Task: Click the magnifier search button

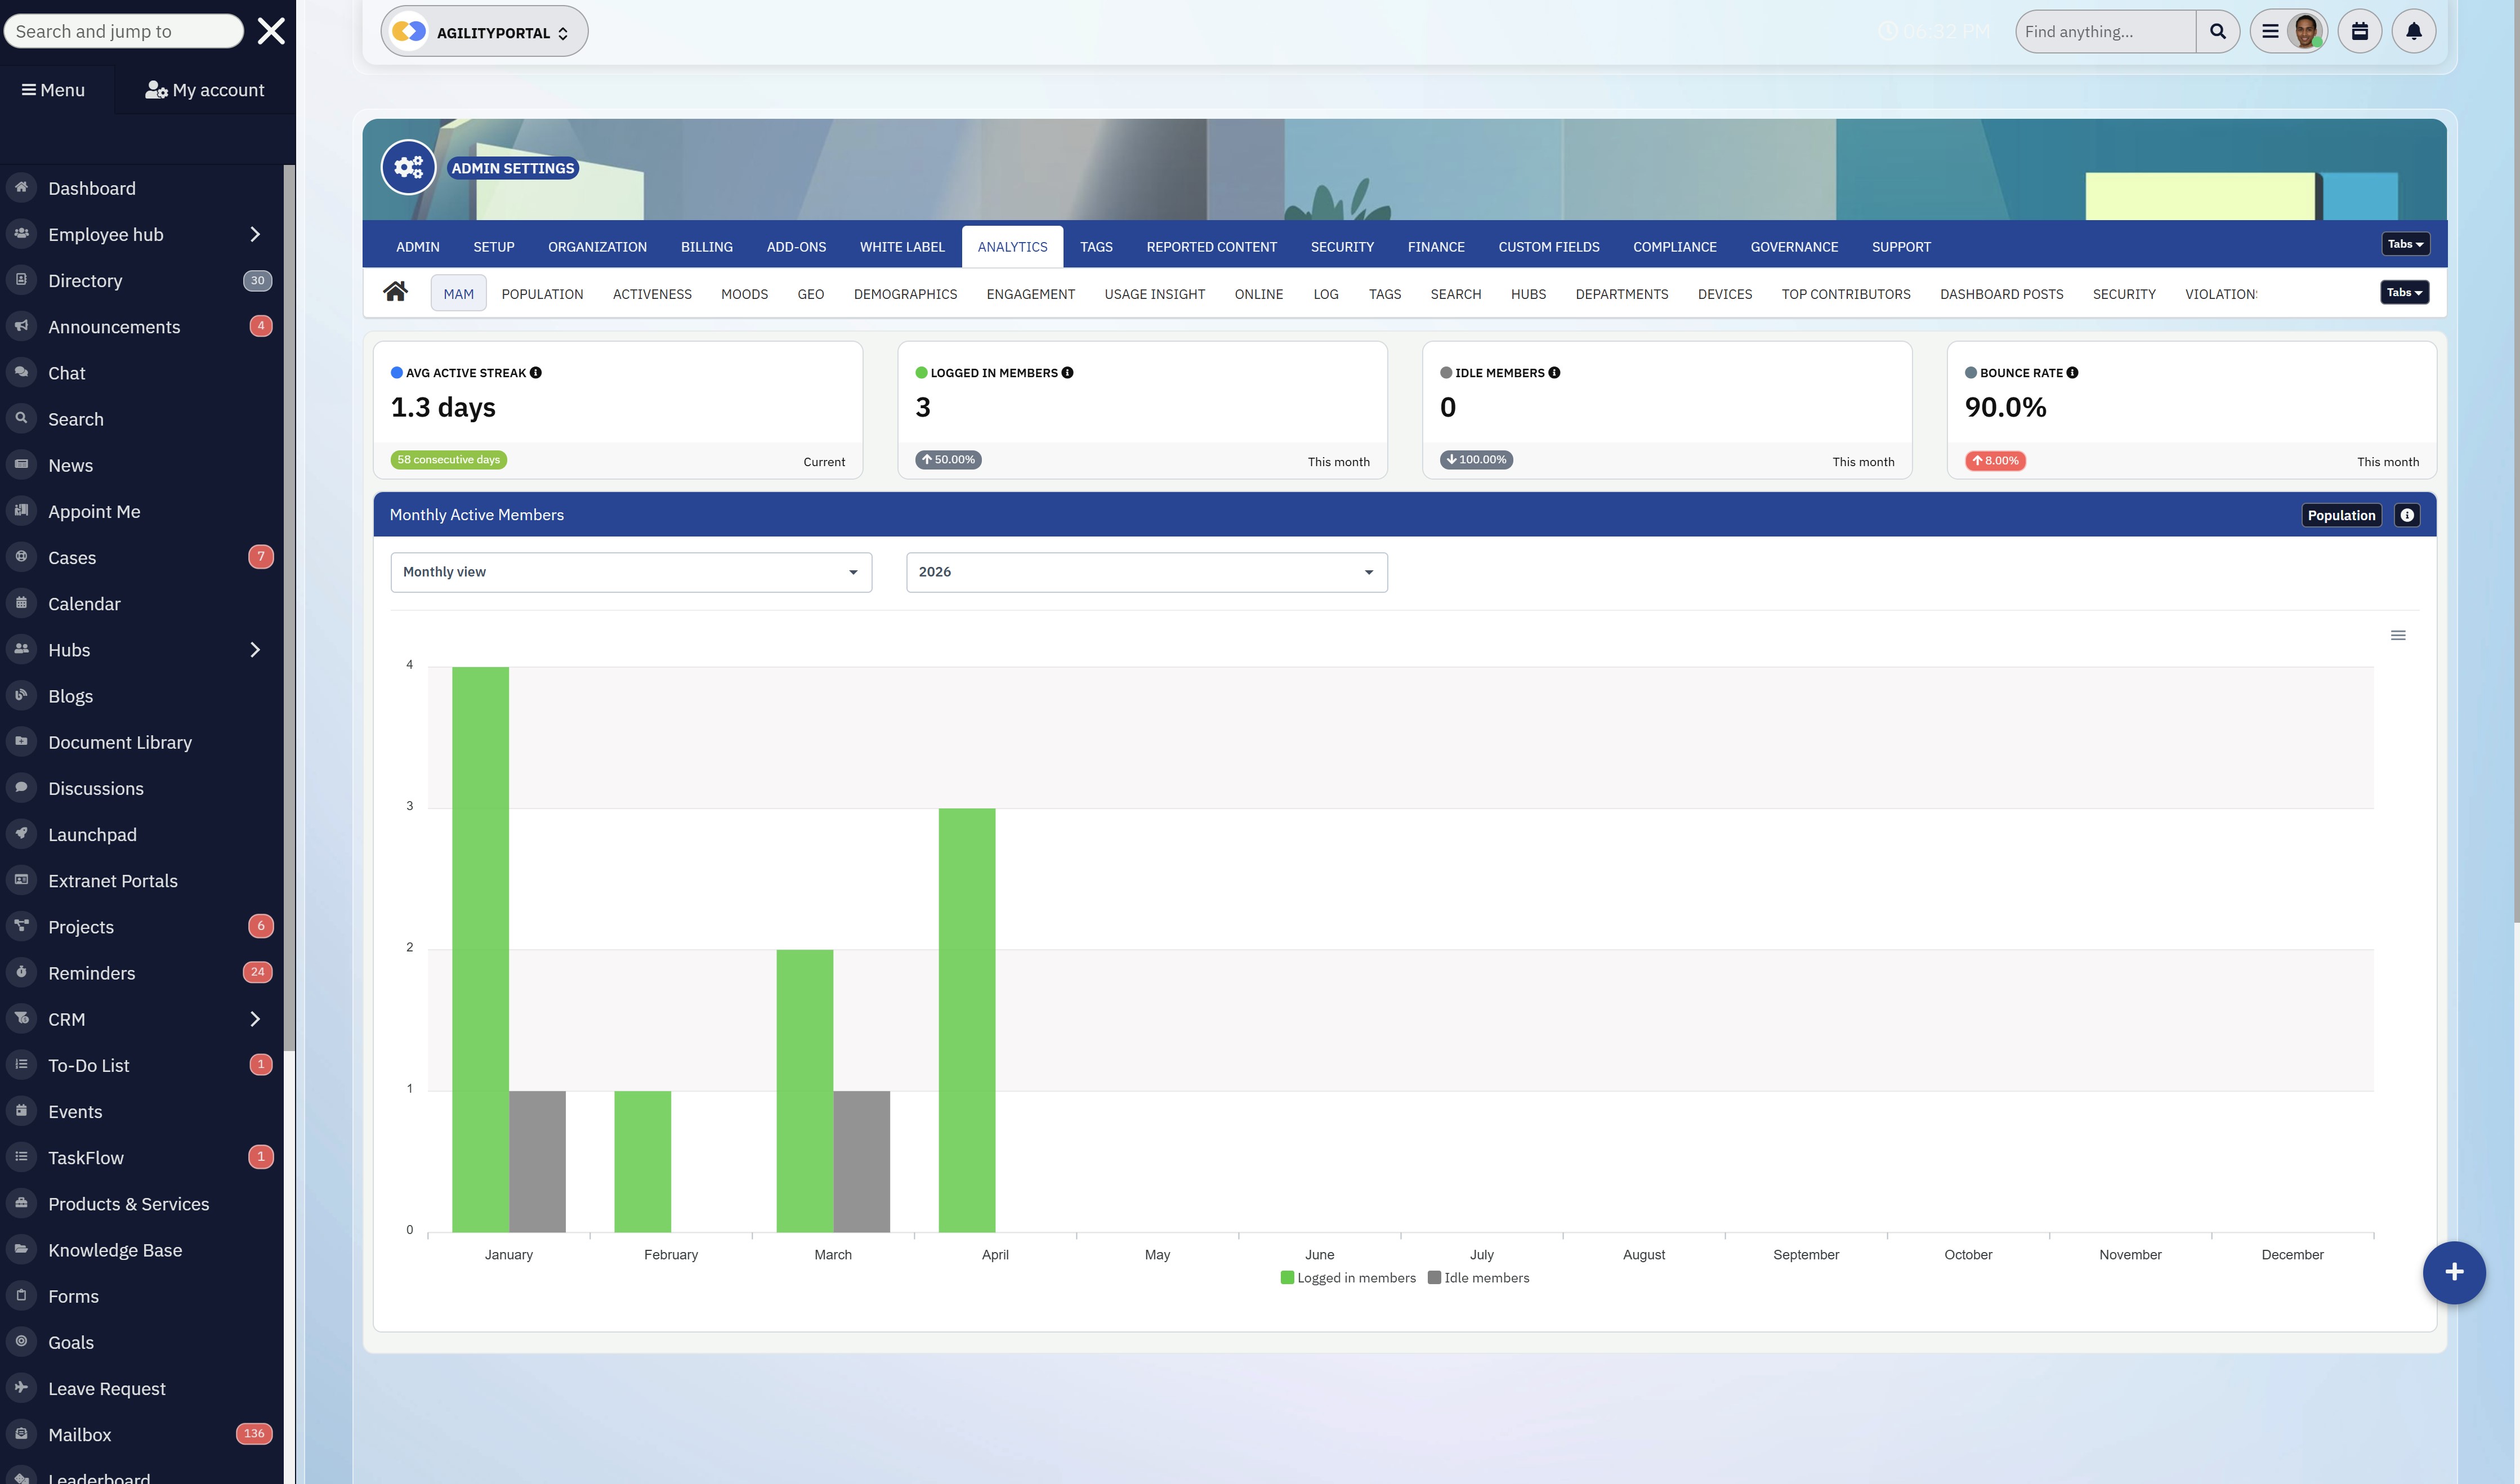Action: tap(2217, 32)
